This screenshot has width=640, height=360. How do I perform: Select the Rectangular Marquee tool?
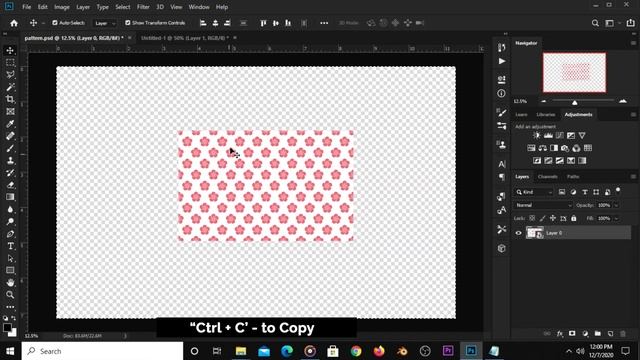(10, 62)
